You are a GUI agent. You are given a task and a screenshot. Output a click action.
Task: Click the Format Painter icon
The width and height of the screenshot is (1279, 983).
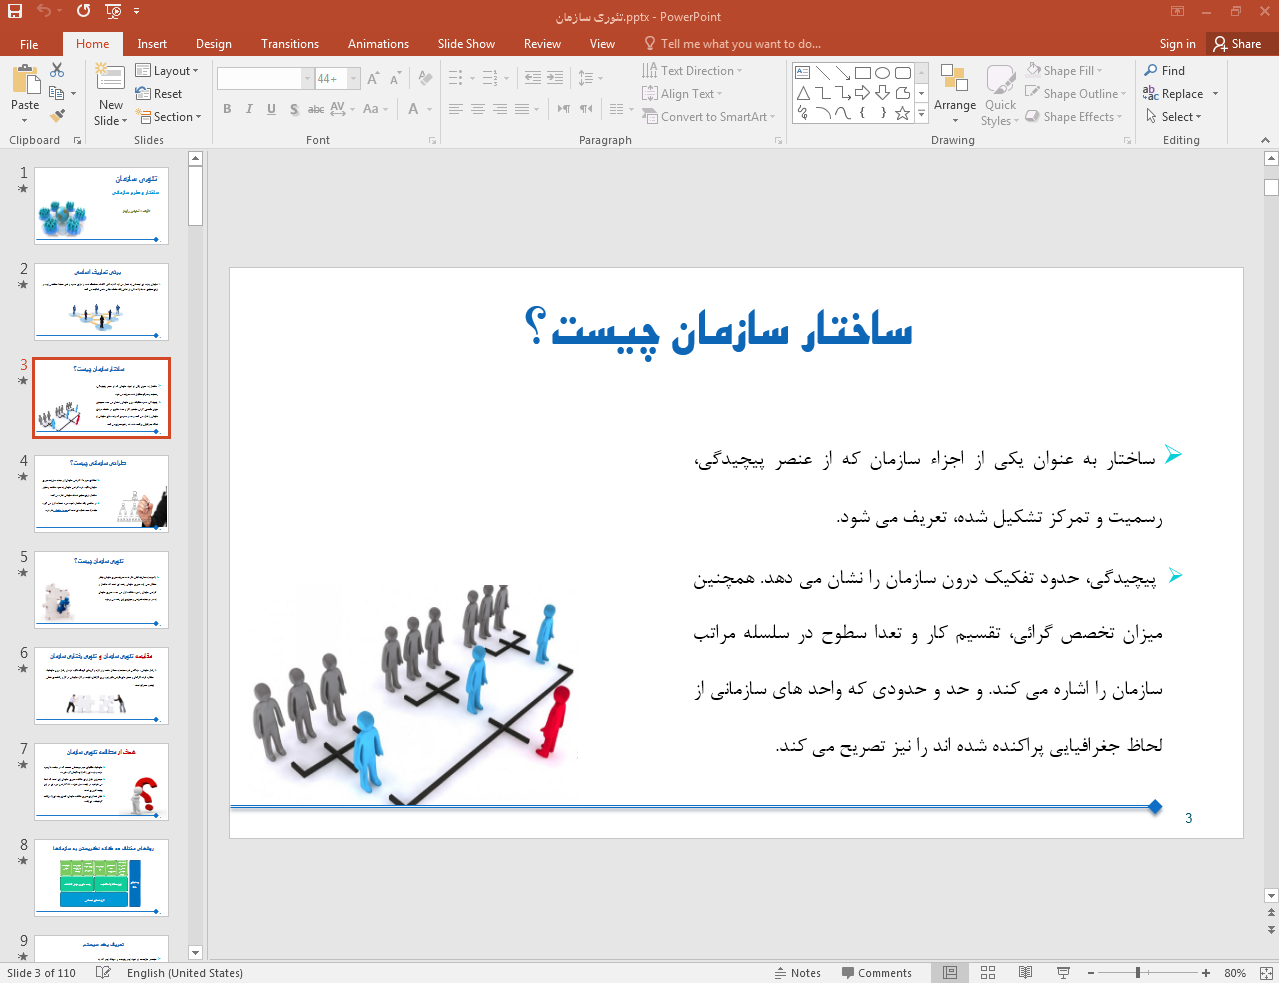[57, 116]
